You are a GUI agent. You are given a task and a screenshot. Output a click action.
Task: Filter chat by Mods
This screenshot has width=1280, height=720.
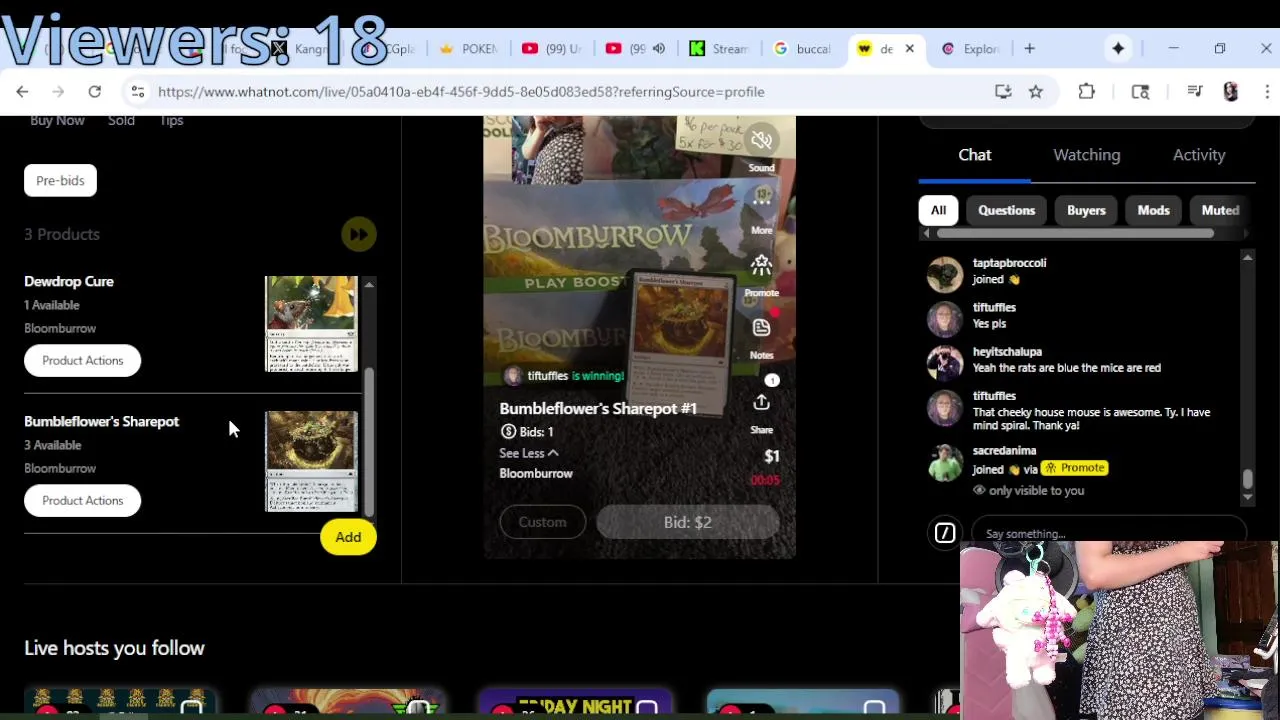tap(1153, 211)
